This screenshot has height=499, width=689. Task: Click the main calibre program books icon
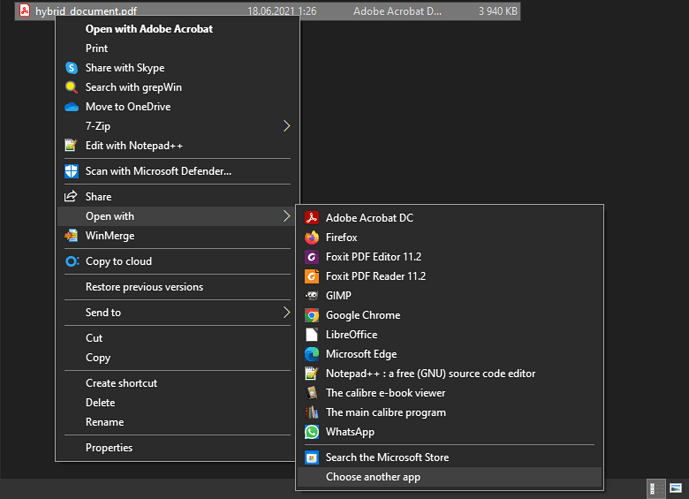(x=312, y=412)
